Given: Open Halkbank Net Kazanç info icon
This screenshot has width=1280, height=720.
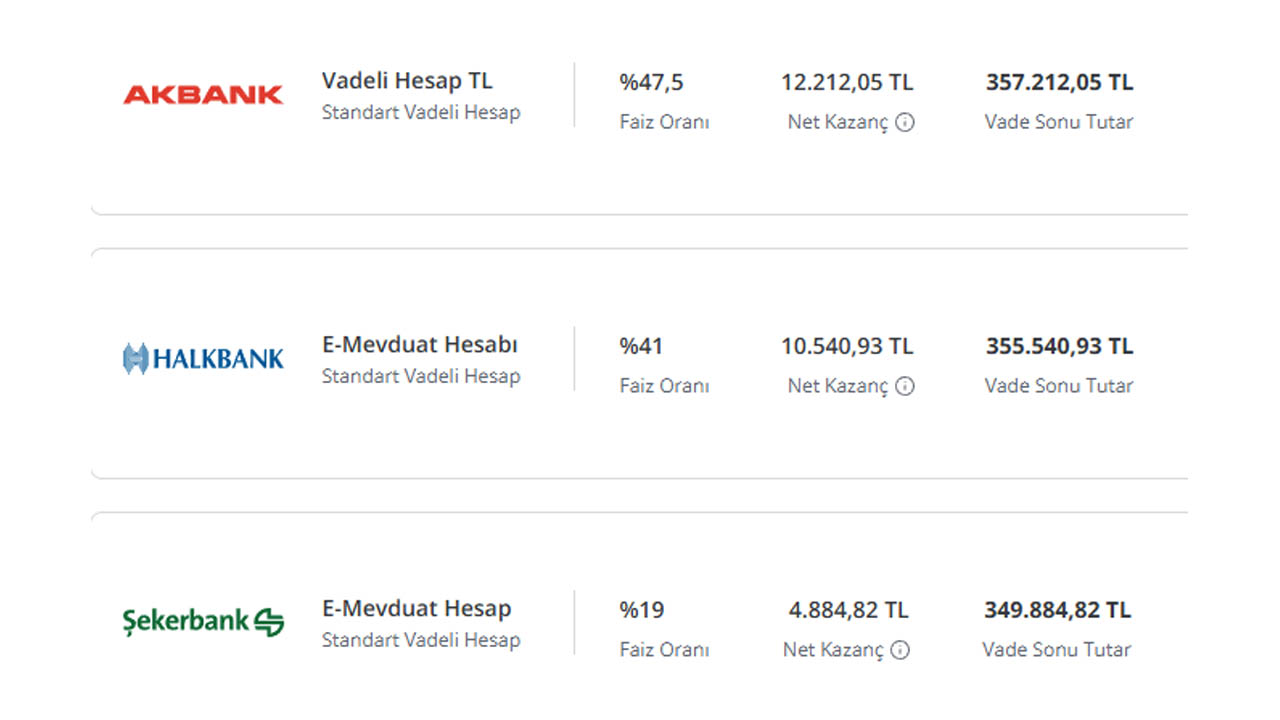Looking at the screenshot, I should 905,386.
